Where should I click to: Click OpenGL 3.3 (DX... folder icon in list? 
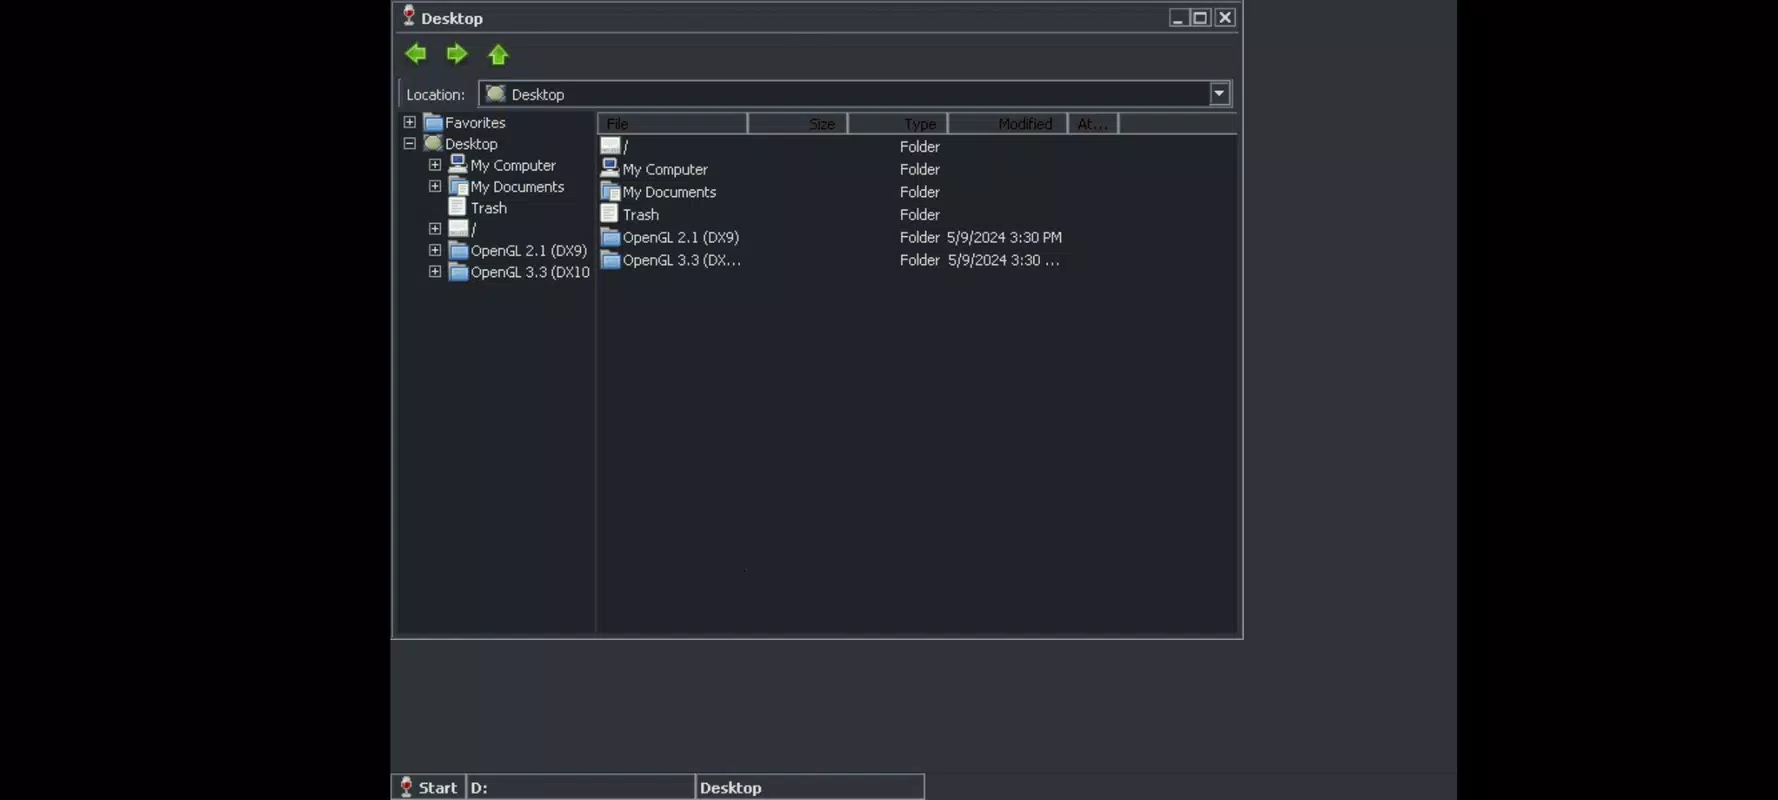click(x=610, y=260)
